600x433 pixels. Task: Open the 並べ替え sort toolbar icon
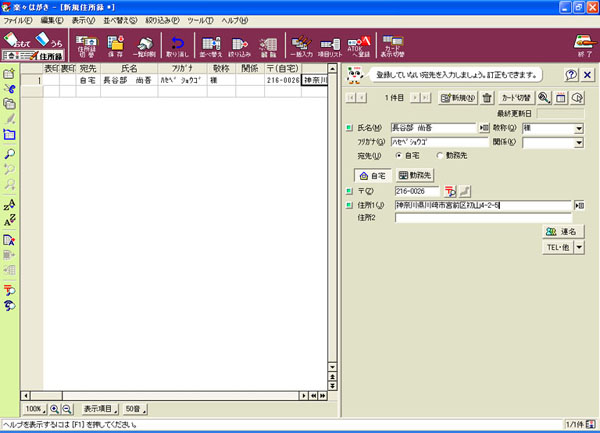(x=210, y=44)
